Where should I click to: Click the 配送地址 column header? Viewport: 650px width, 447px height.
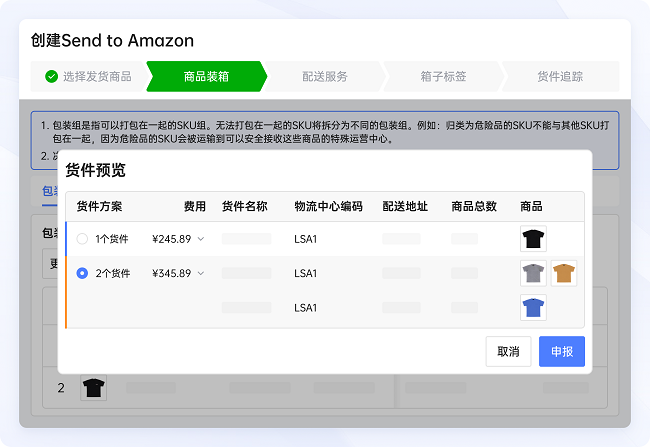coord(405,206)
